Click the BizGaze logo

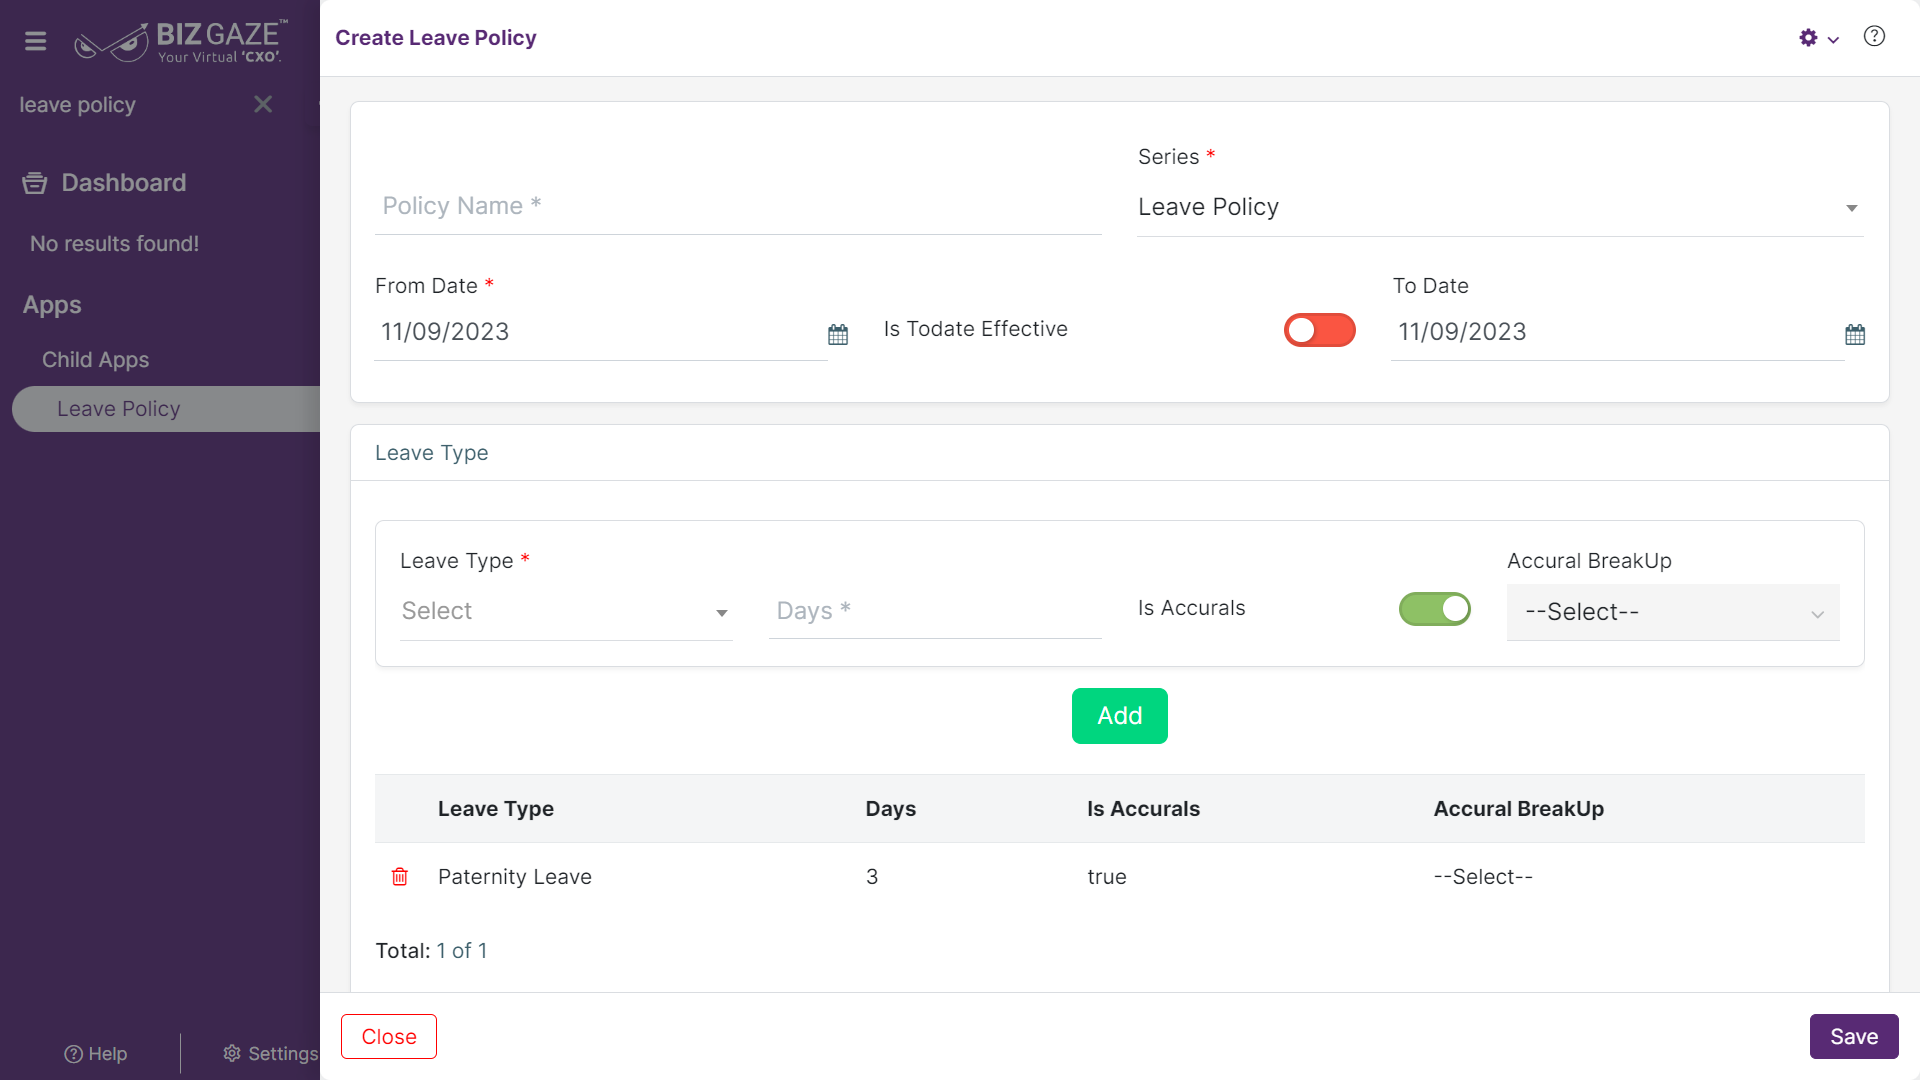[181, 41]
